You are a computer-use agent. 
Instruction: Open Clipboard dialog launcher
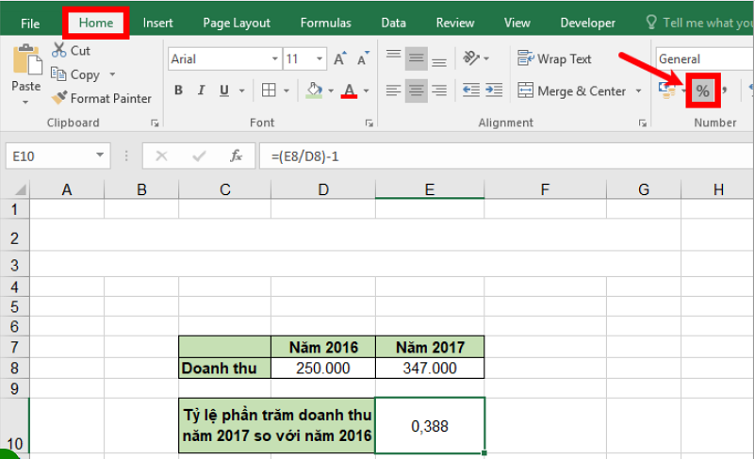[x=155, y=123]
